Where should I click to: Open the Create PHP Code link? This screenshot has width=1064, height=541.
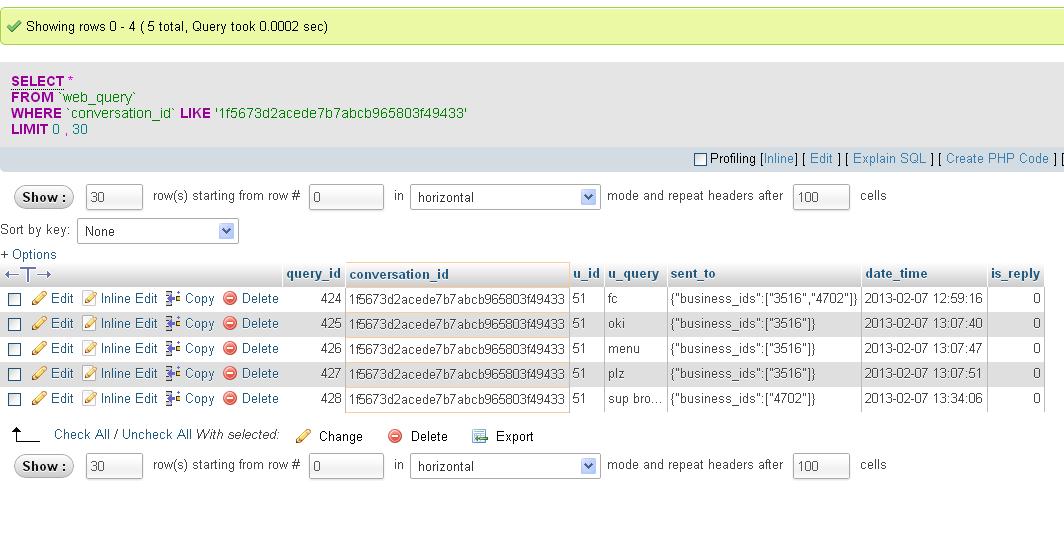click(x=998, y=159)
